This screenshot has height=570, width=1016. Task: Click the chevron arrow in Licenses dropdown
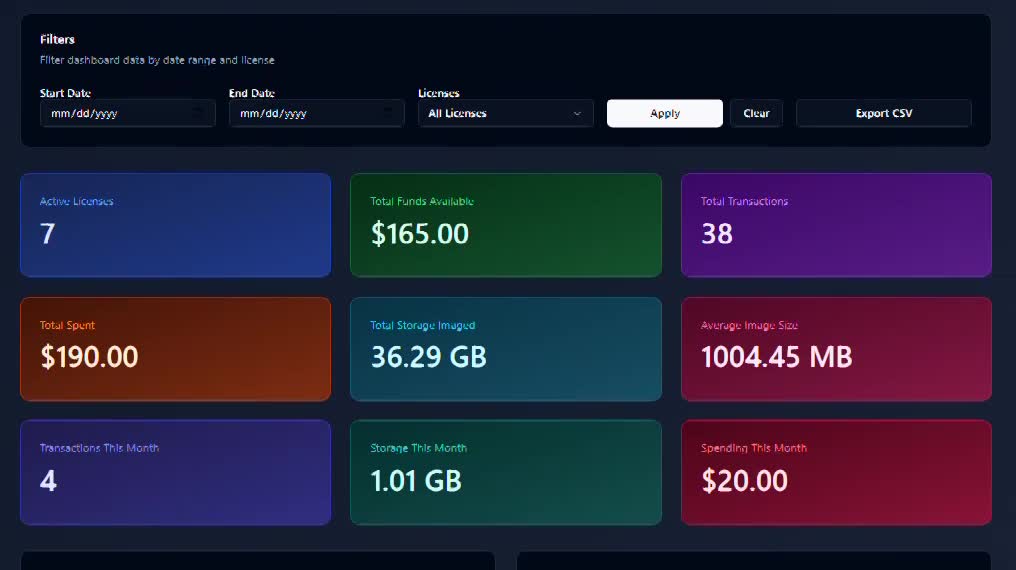click(577, 114)
